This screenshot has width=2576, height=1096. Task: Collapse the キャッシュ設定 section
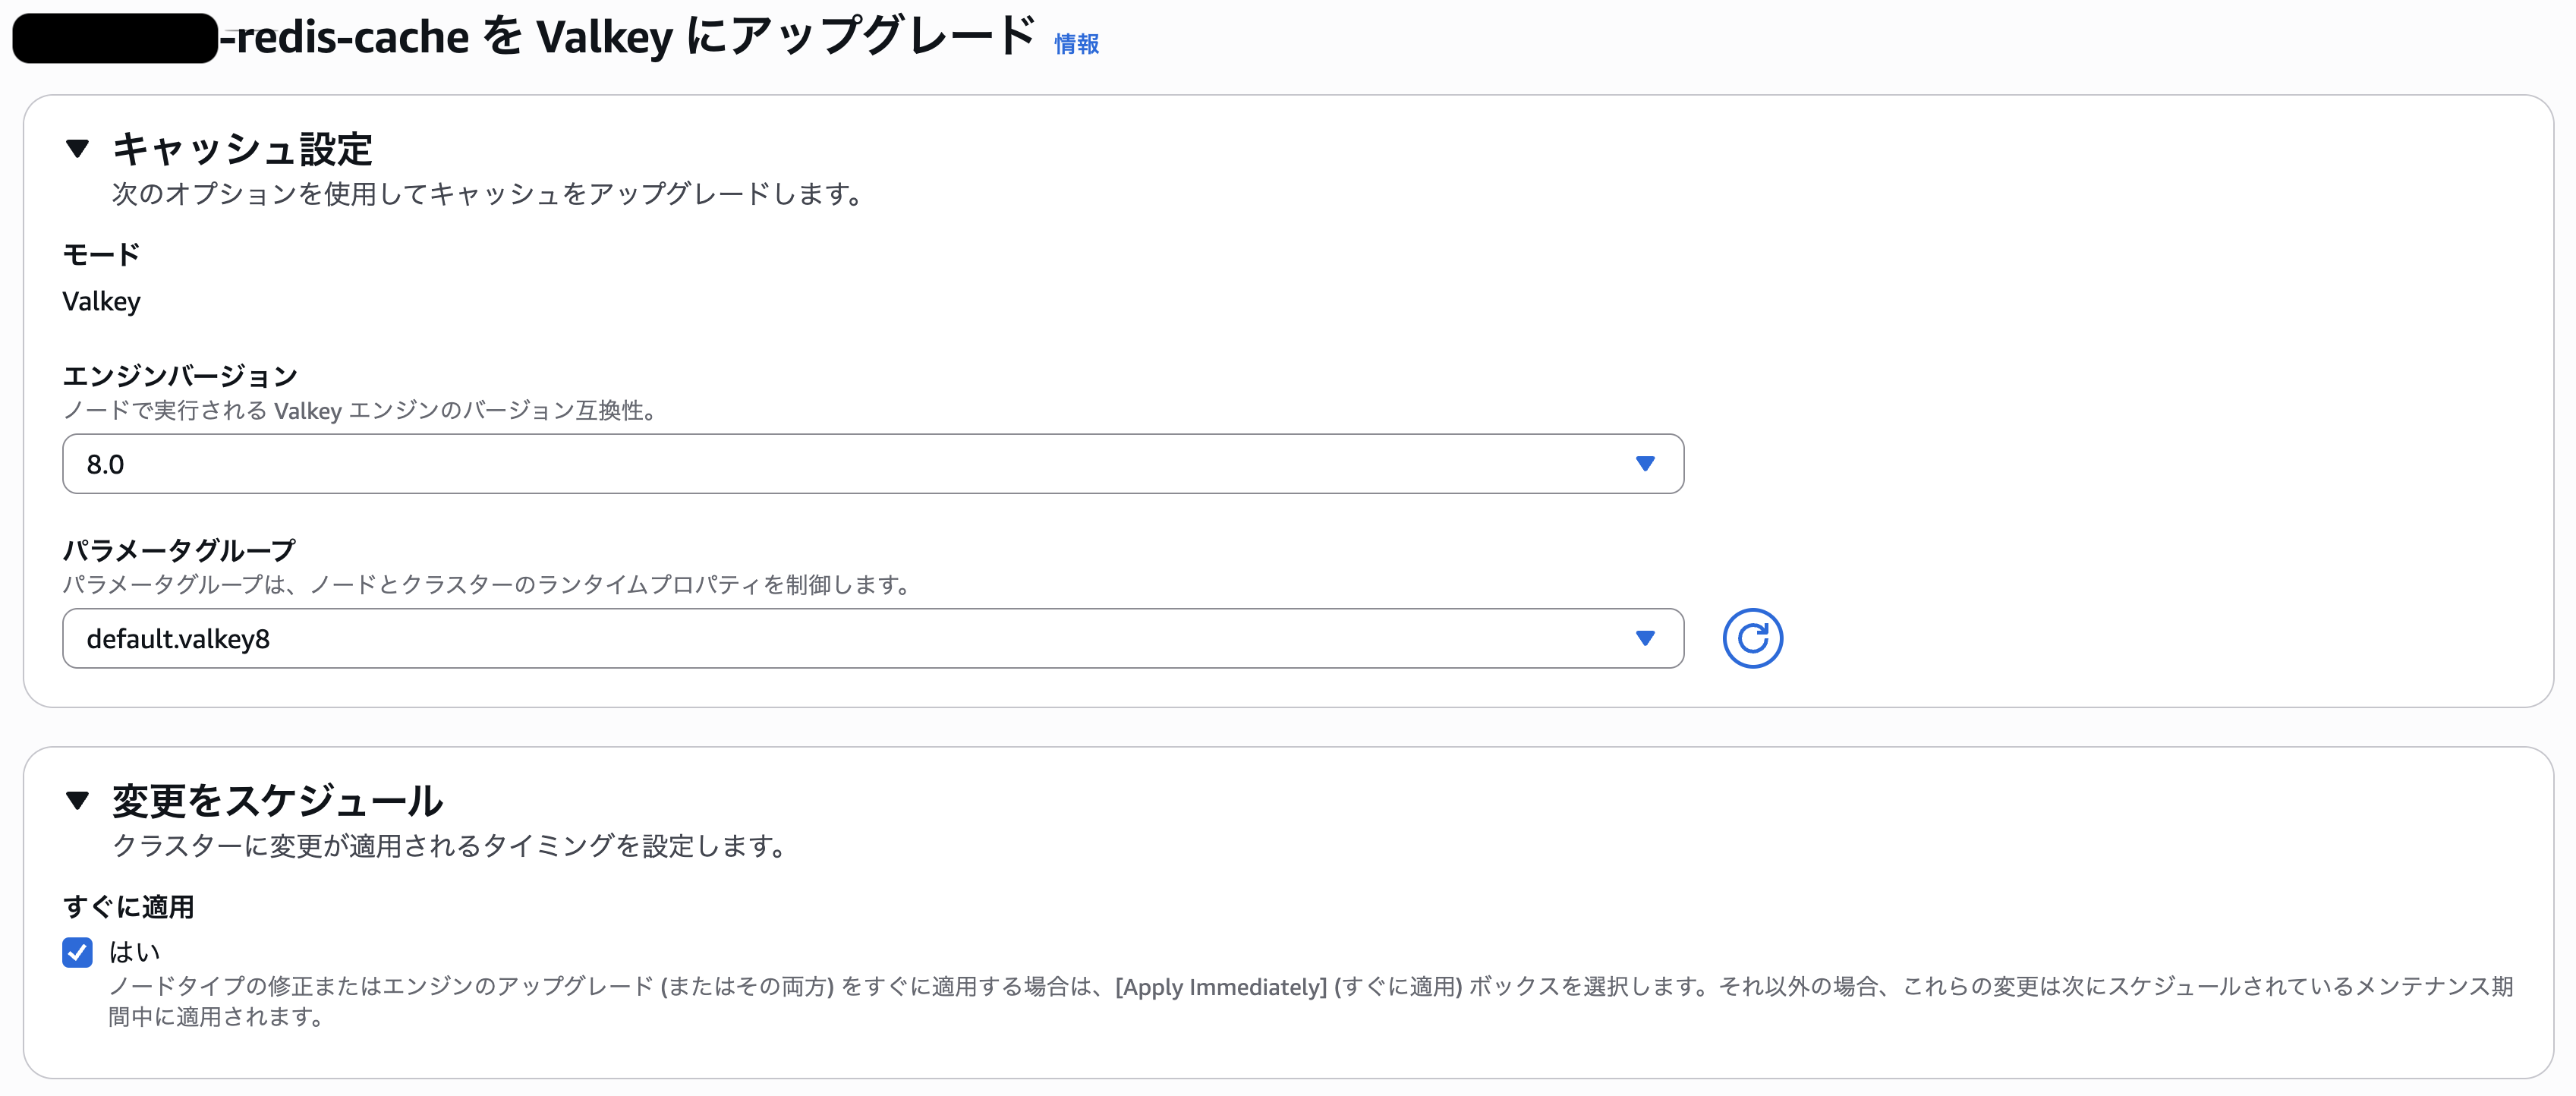(77, 149)
